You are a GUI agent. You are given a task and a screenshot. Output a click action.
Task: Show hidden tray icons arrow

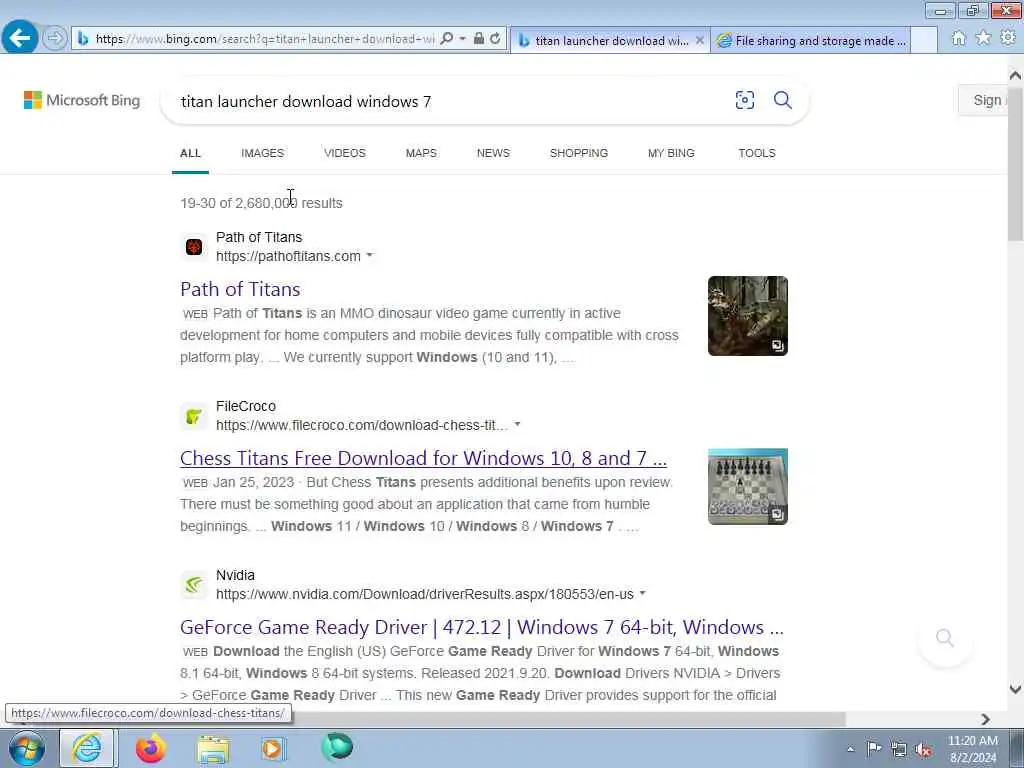coord(850,749)
